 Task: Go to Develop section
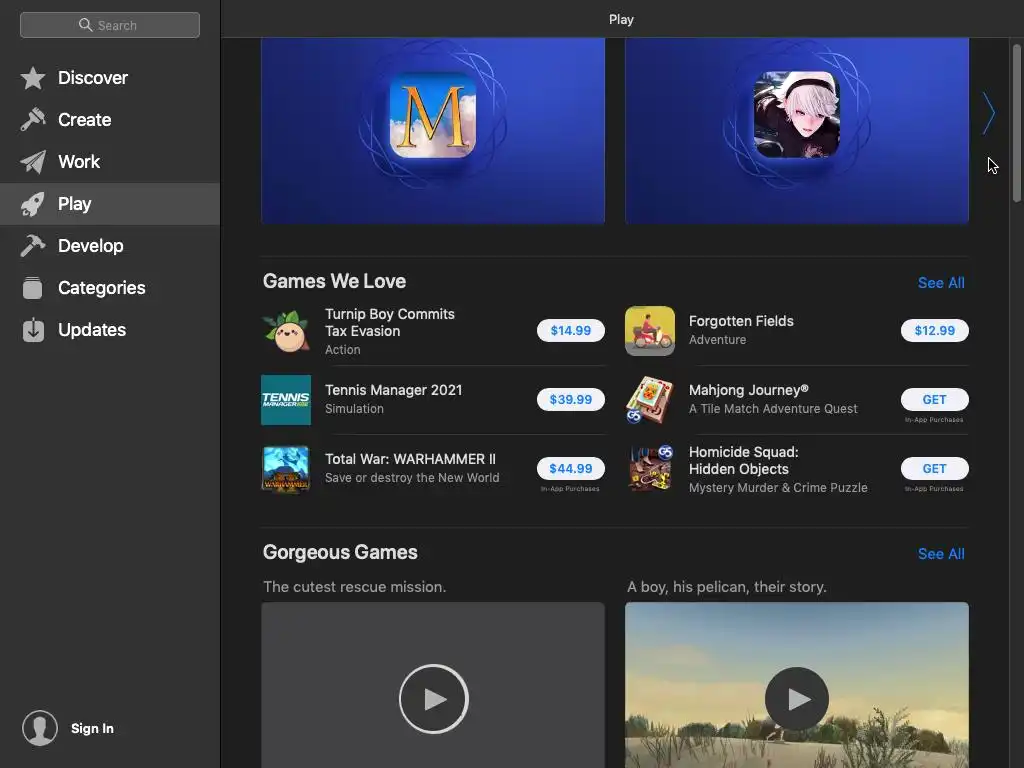coord(110,246)
